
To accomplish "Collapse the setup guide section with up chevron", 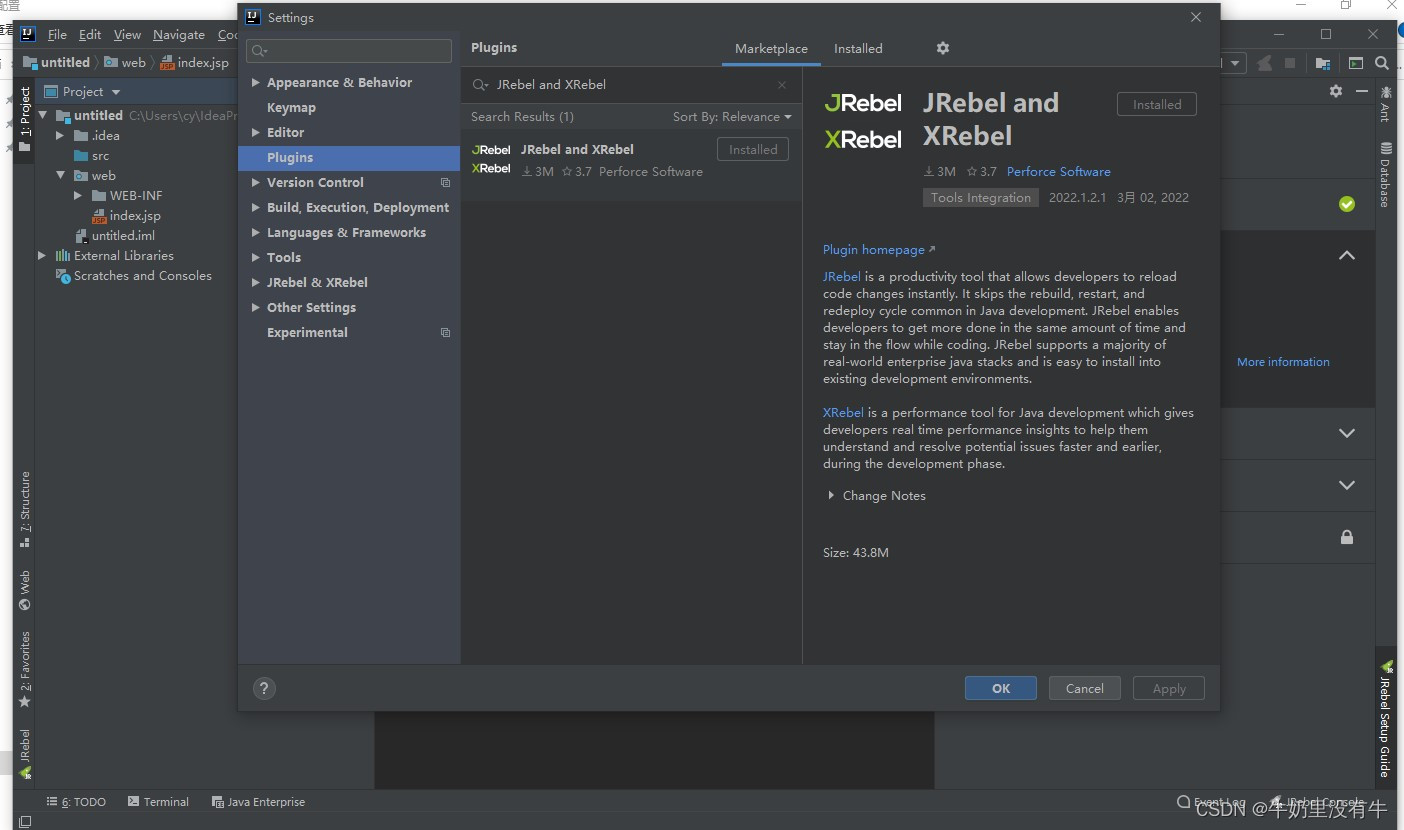I will 1347,256.
